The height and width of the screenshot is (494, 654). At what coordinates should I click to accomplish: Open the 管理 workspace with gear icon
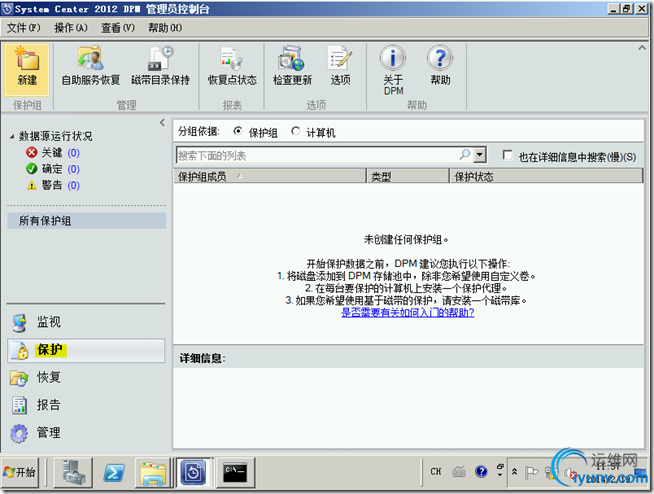(86, 433)
